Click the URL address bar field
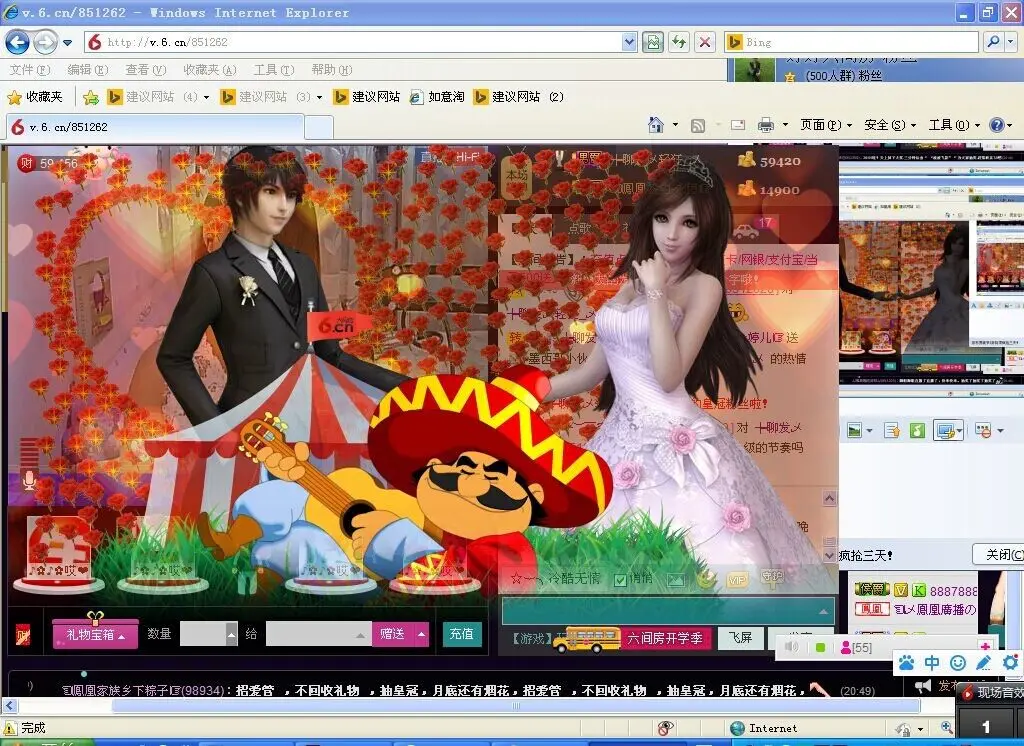This screenshot has width=1024, height=746. coord(362,42)
